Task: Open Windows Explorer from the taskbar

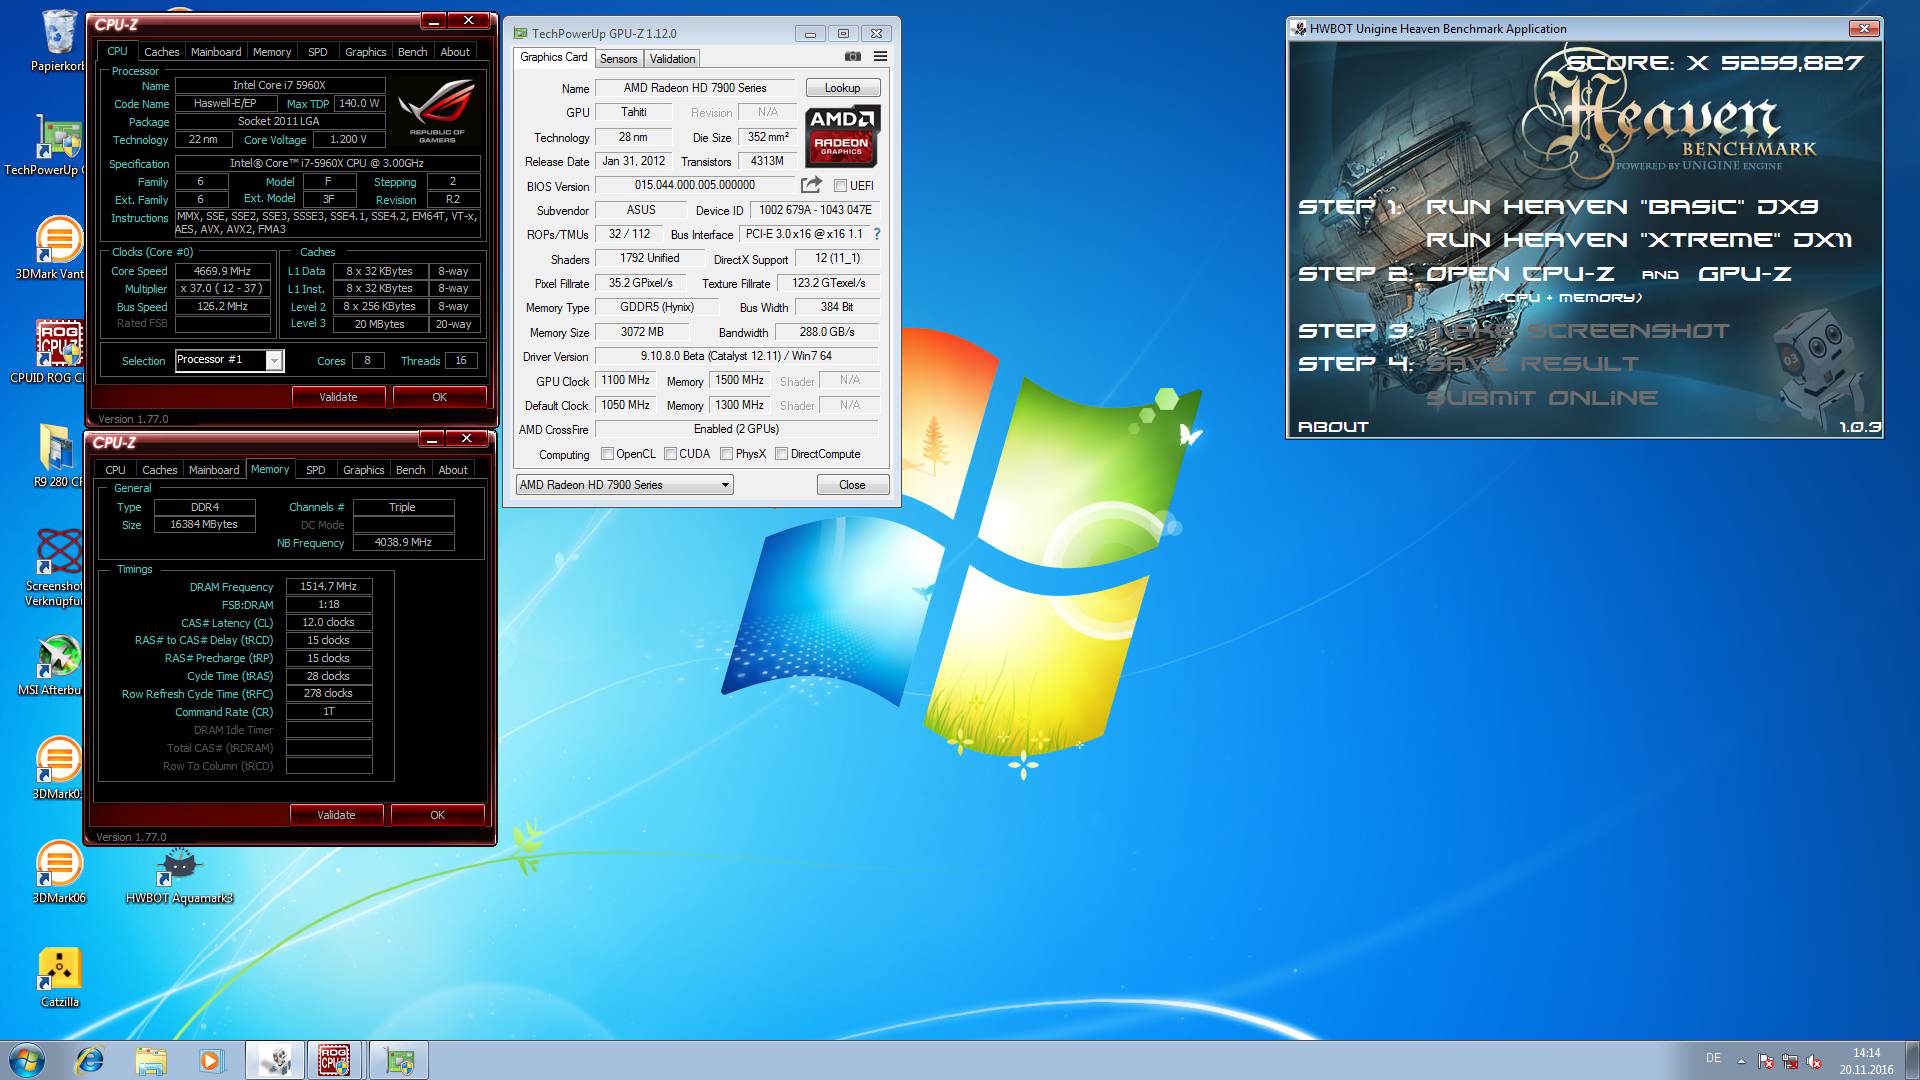Action: [150, 1060]
